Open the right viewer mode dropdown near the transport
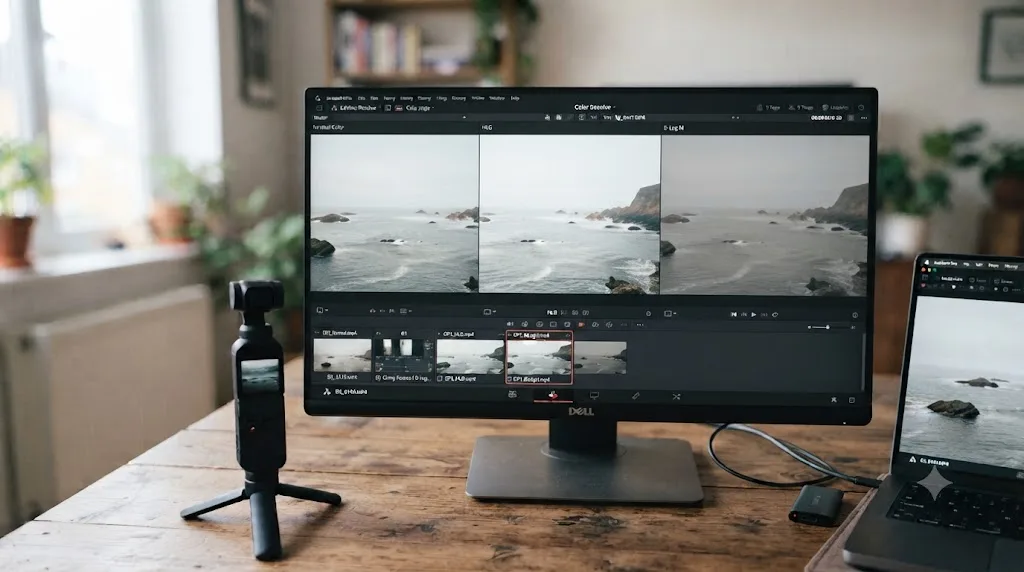The width and height of the screenshot is (1024, 572). 669,313
